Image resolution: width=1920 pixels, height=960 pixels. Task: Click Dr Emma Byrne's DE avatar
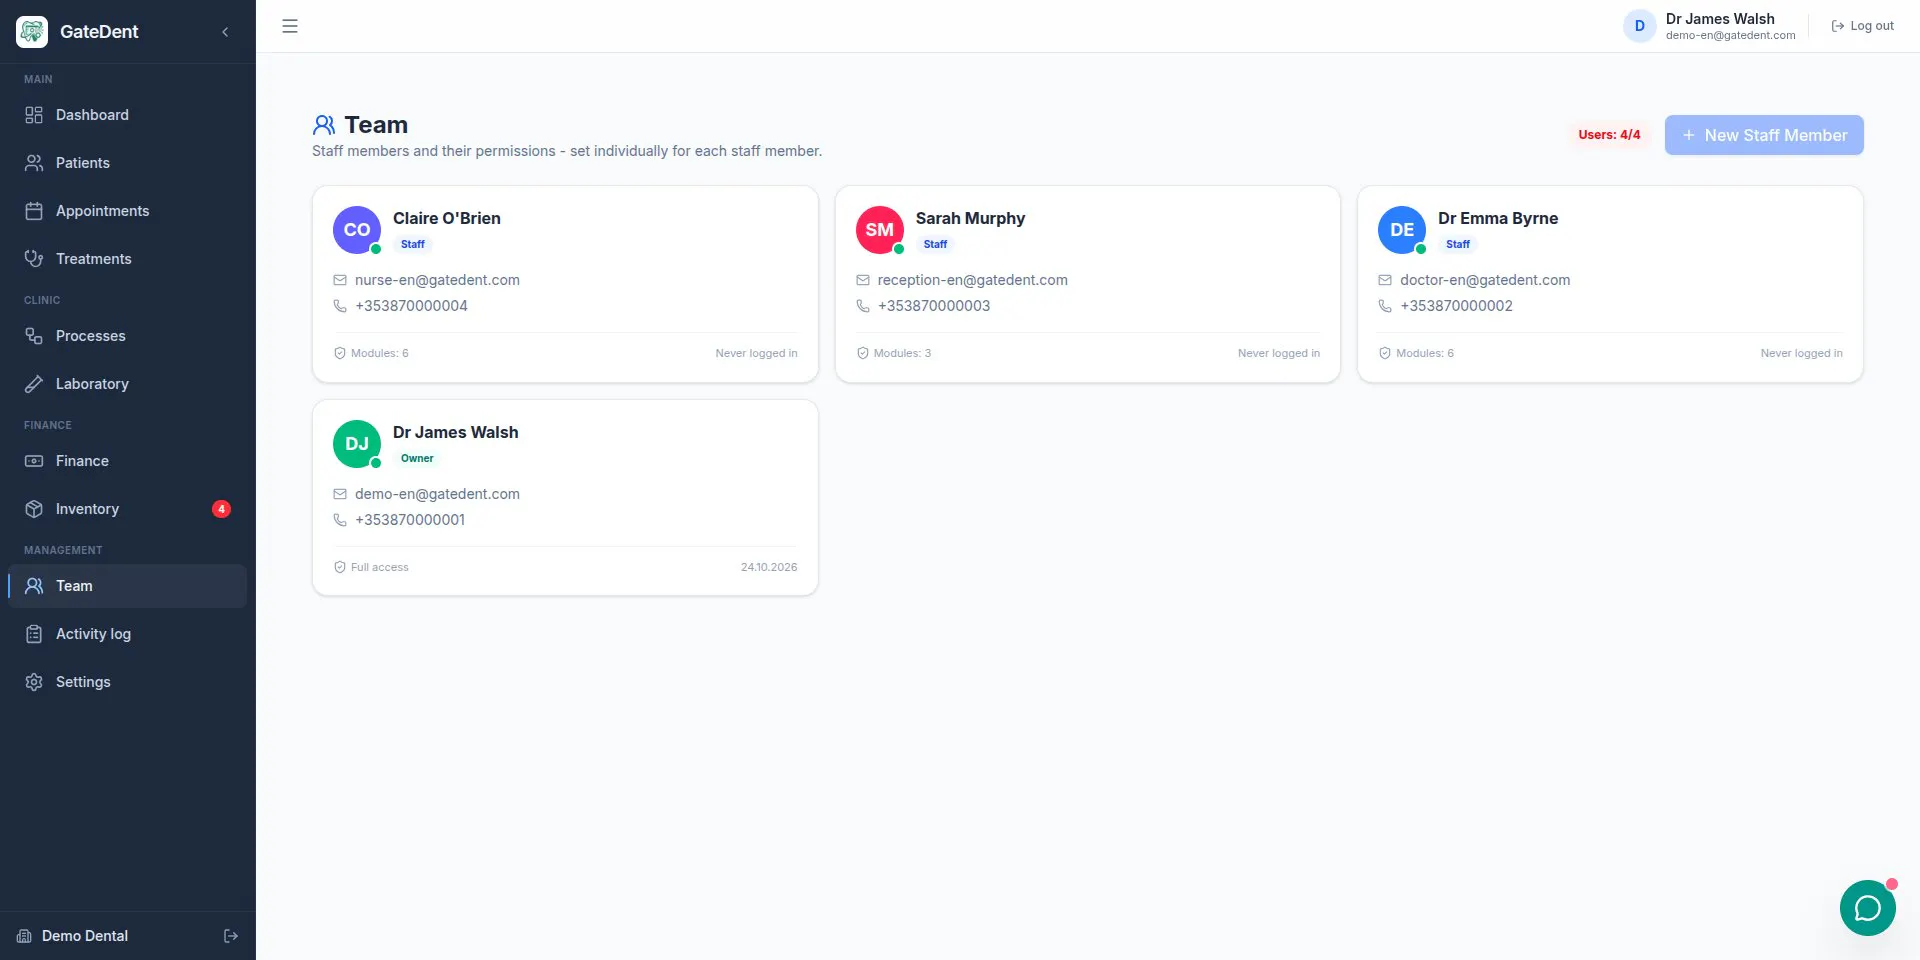pyautogui.click(x=1402, y=230)
